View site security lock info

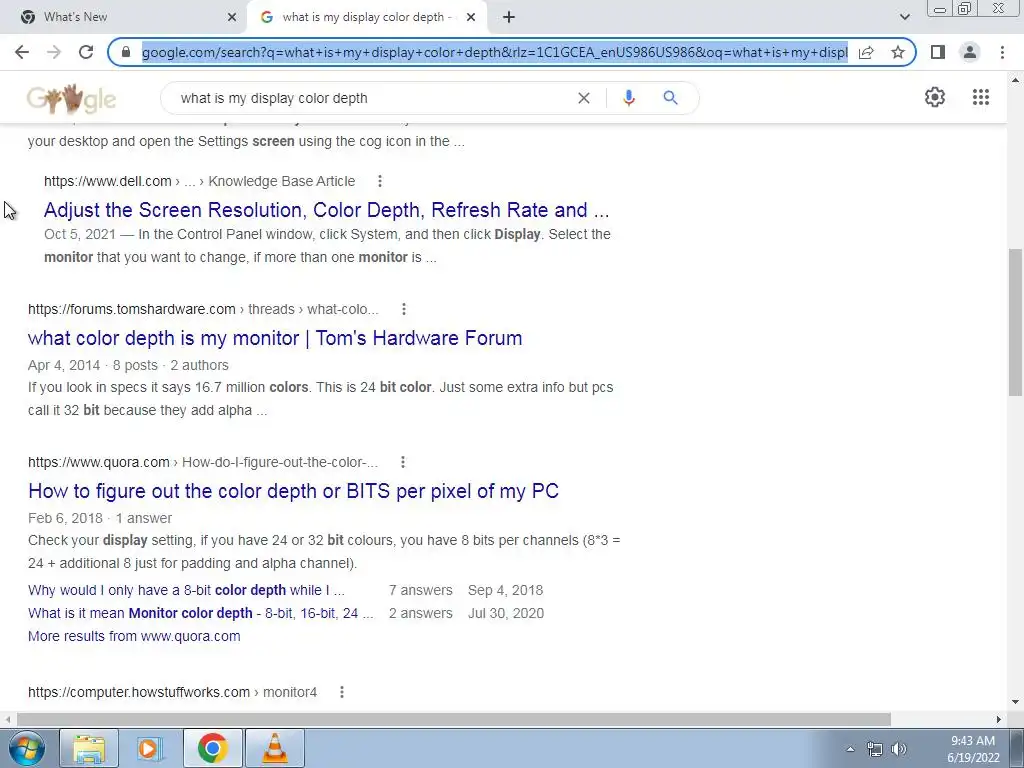(x=126, y=52)
